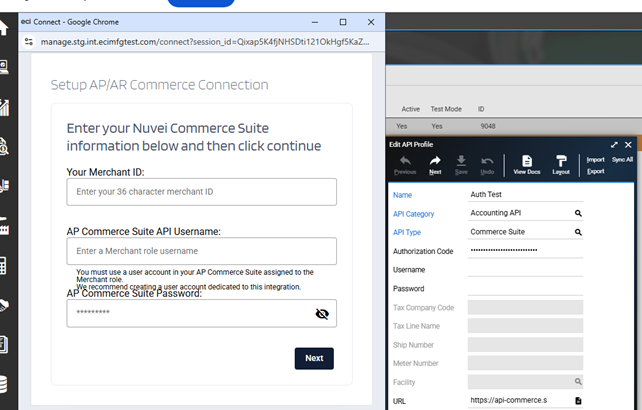Open the API Category link label

point(414,214)
